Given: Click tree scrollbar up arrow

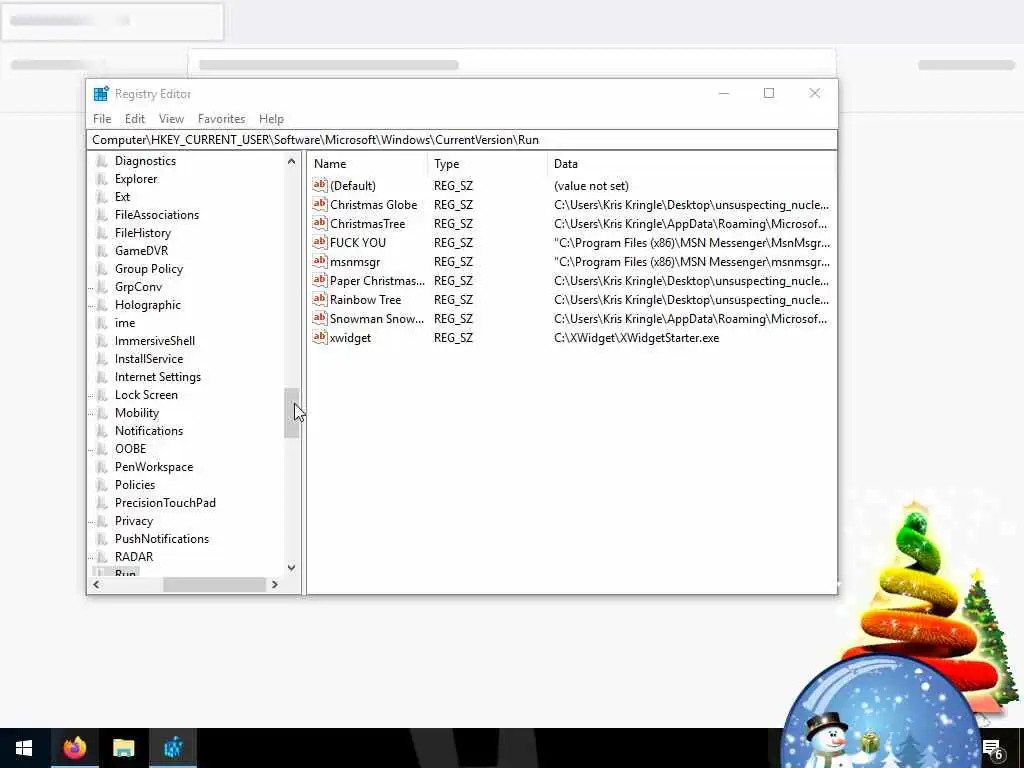Looking at the screenshot, I should pos(291,161).
